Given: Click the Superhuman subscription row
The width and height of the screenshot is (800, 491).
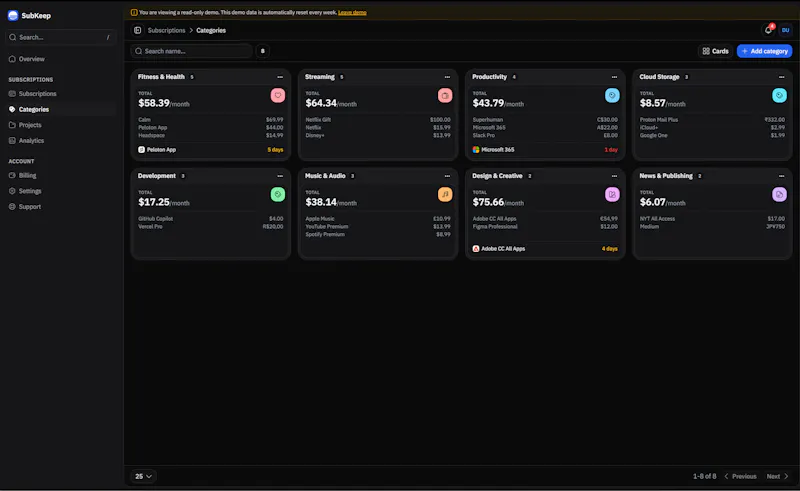Looking at the screenshot, I should pyautogui.click(x=545, y=119).
